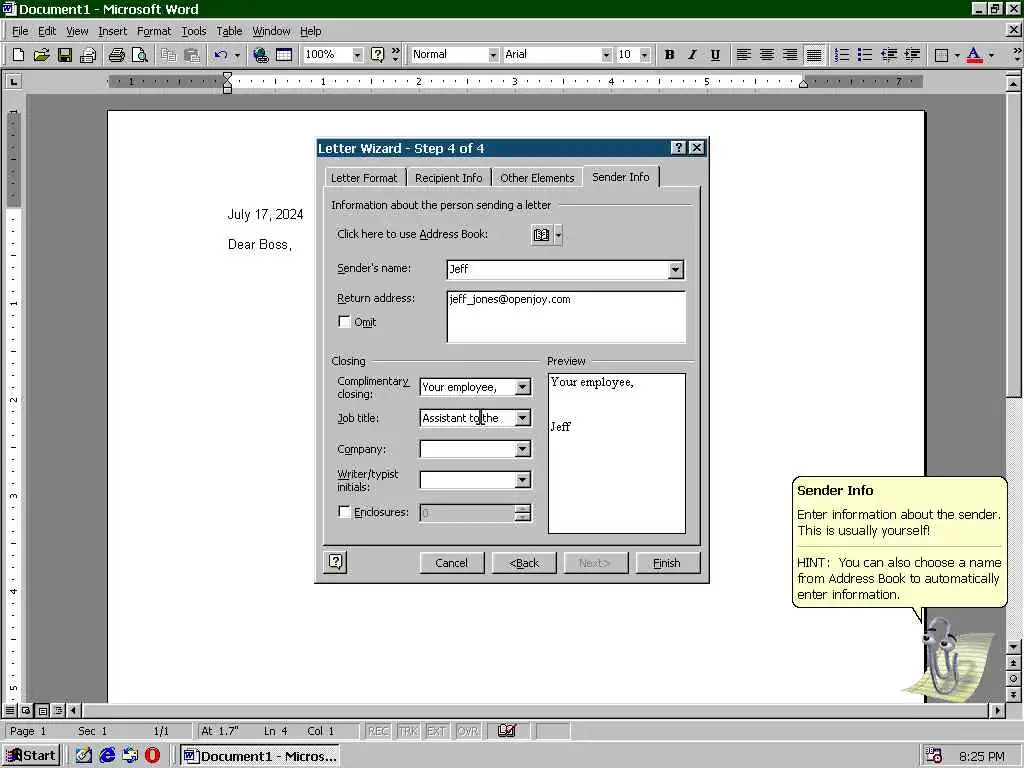Switch to Outline view using the bottom-left view button

coord(58,710)
